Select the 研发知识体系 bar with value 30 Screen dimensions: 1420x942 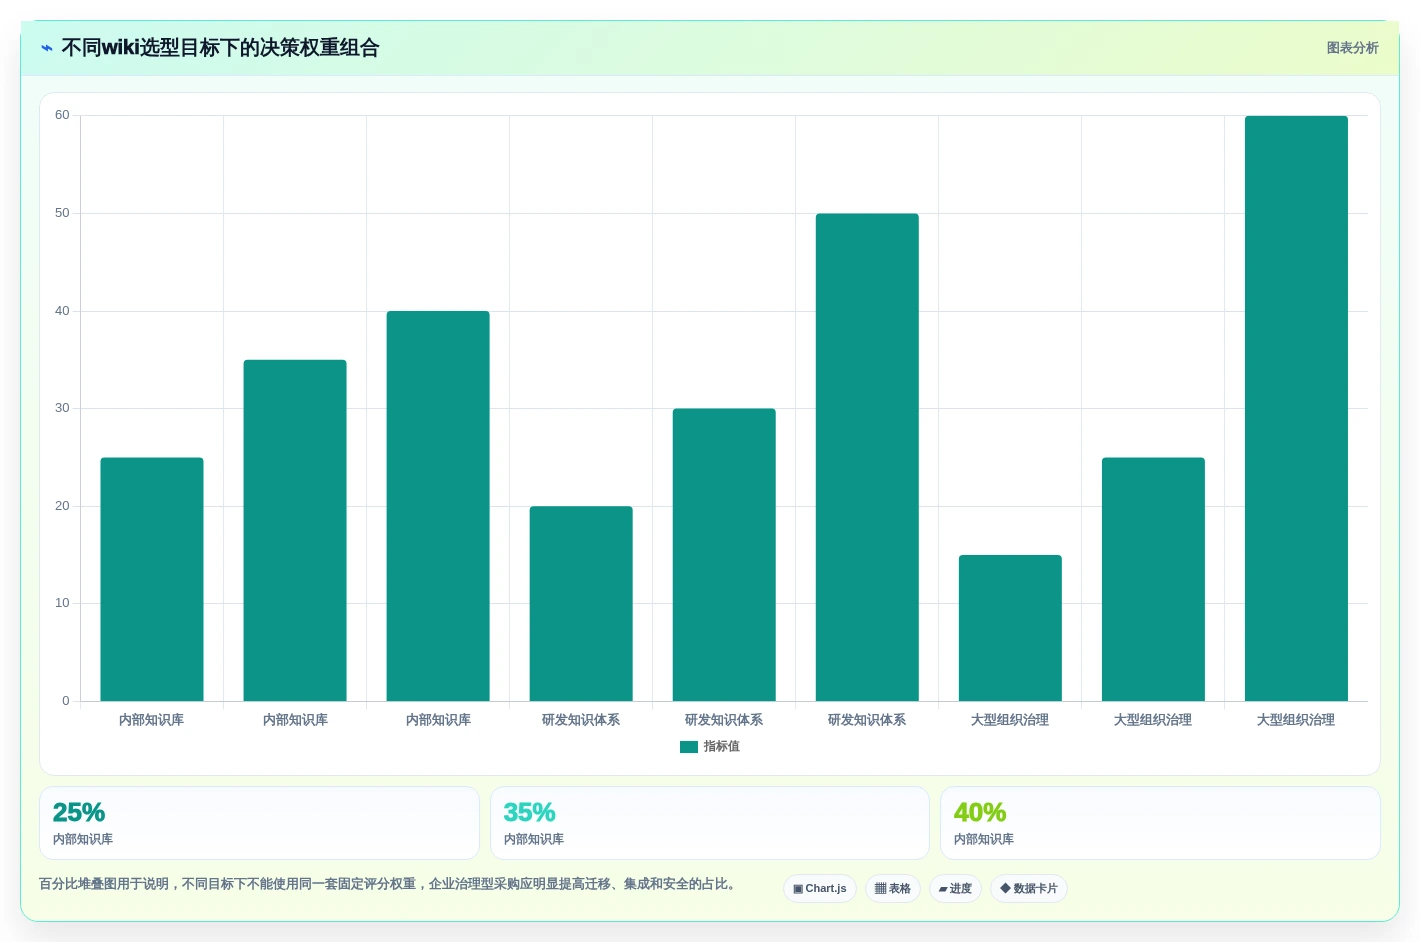[724, 555]
